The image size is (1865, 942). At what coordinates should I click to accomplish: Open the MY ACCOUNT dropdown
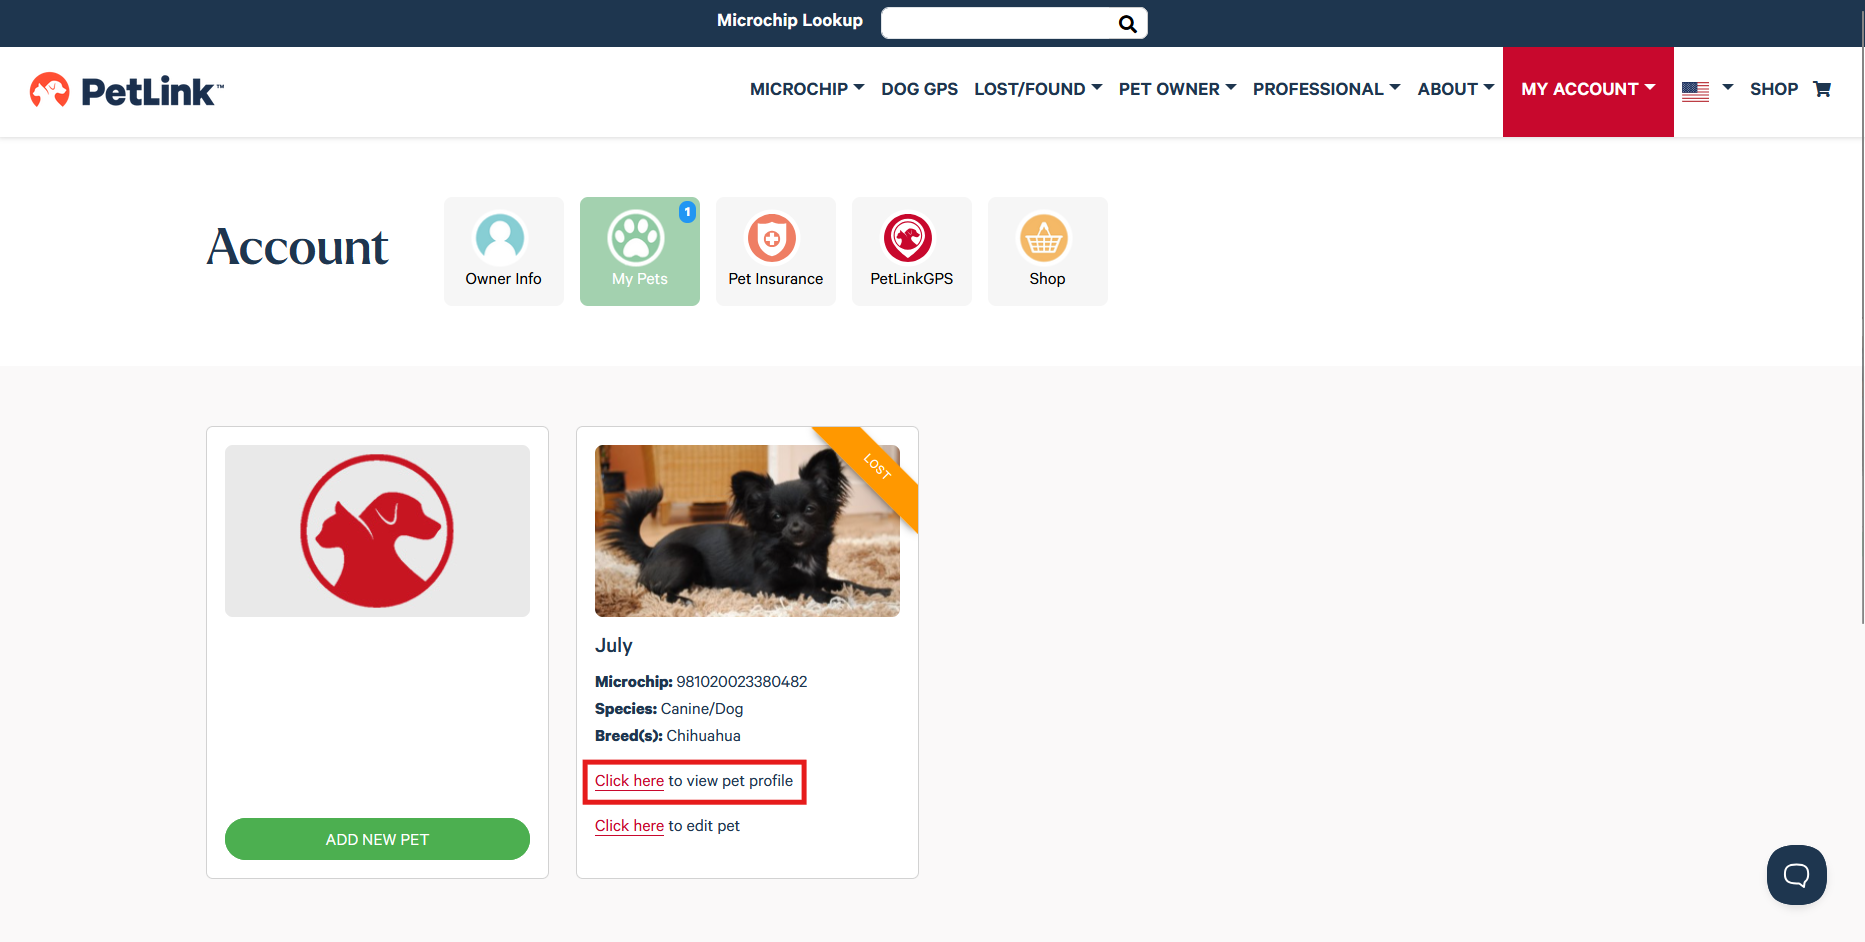click(1588, 91)
